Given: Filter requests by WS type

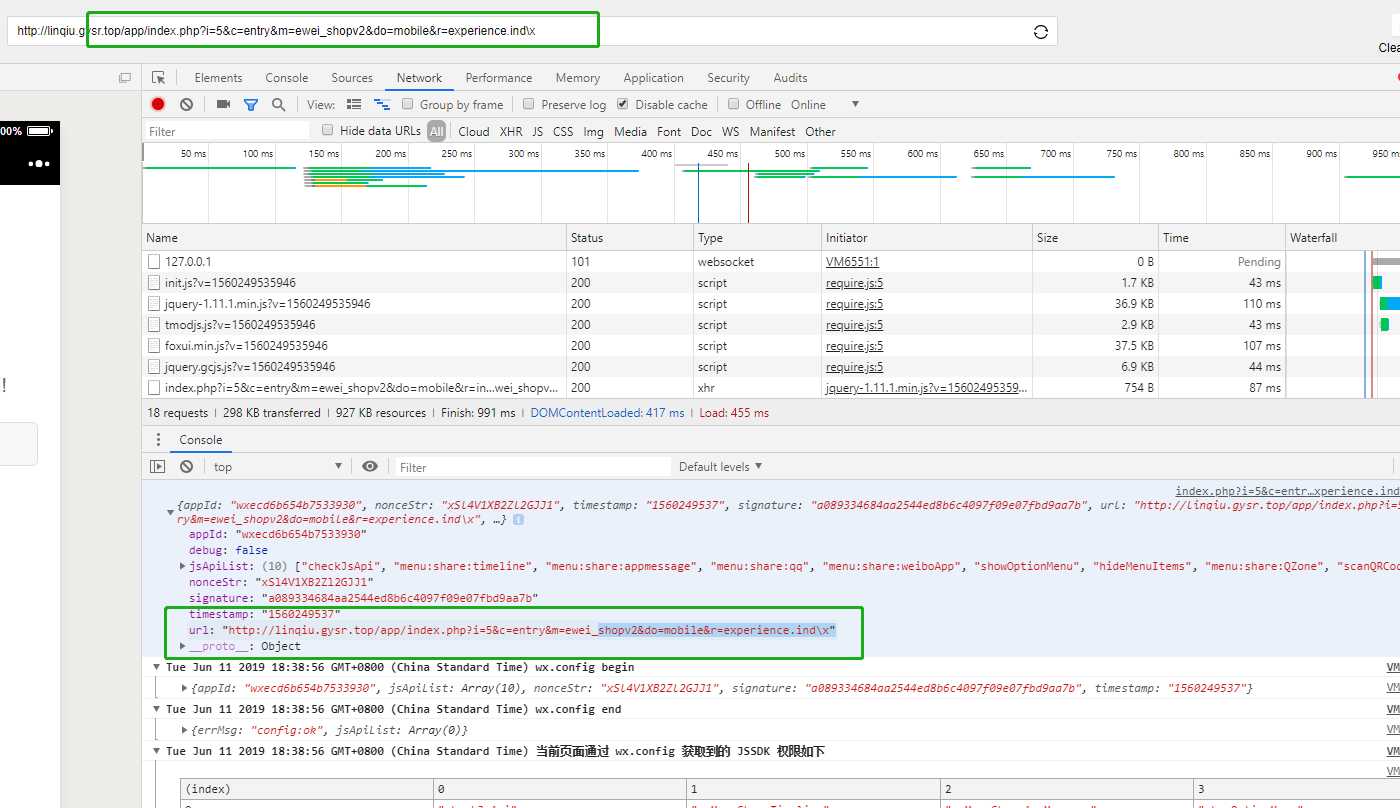Looking at the screenshot, I should click(x=731, y=131).
